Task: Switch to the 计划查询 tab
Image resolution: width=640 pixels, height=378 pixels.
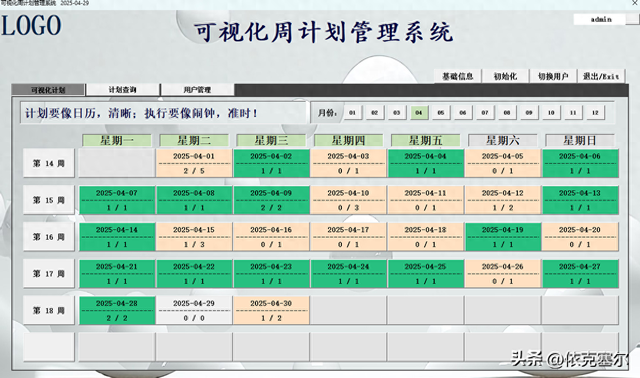Action: tap(122, 90)
